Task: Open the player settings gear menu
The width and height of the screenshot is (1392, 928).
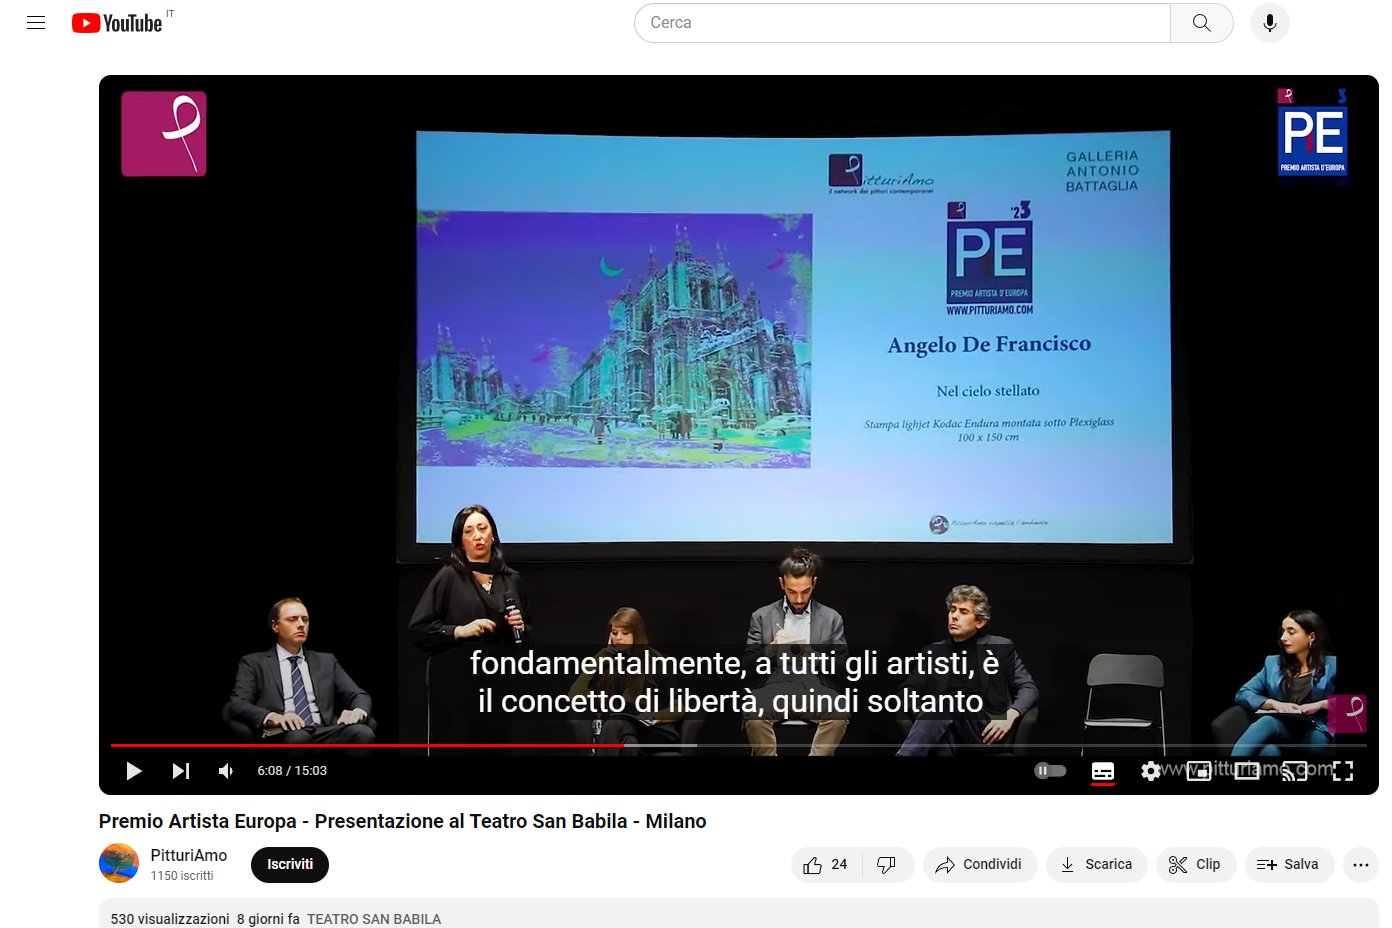Action: [1151, 771]
